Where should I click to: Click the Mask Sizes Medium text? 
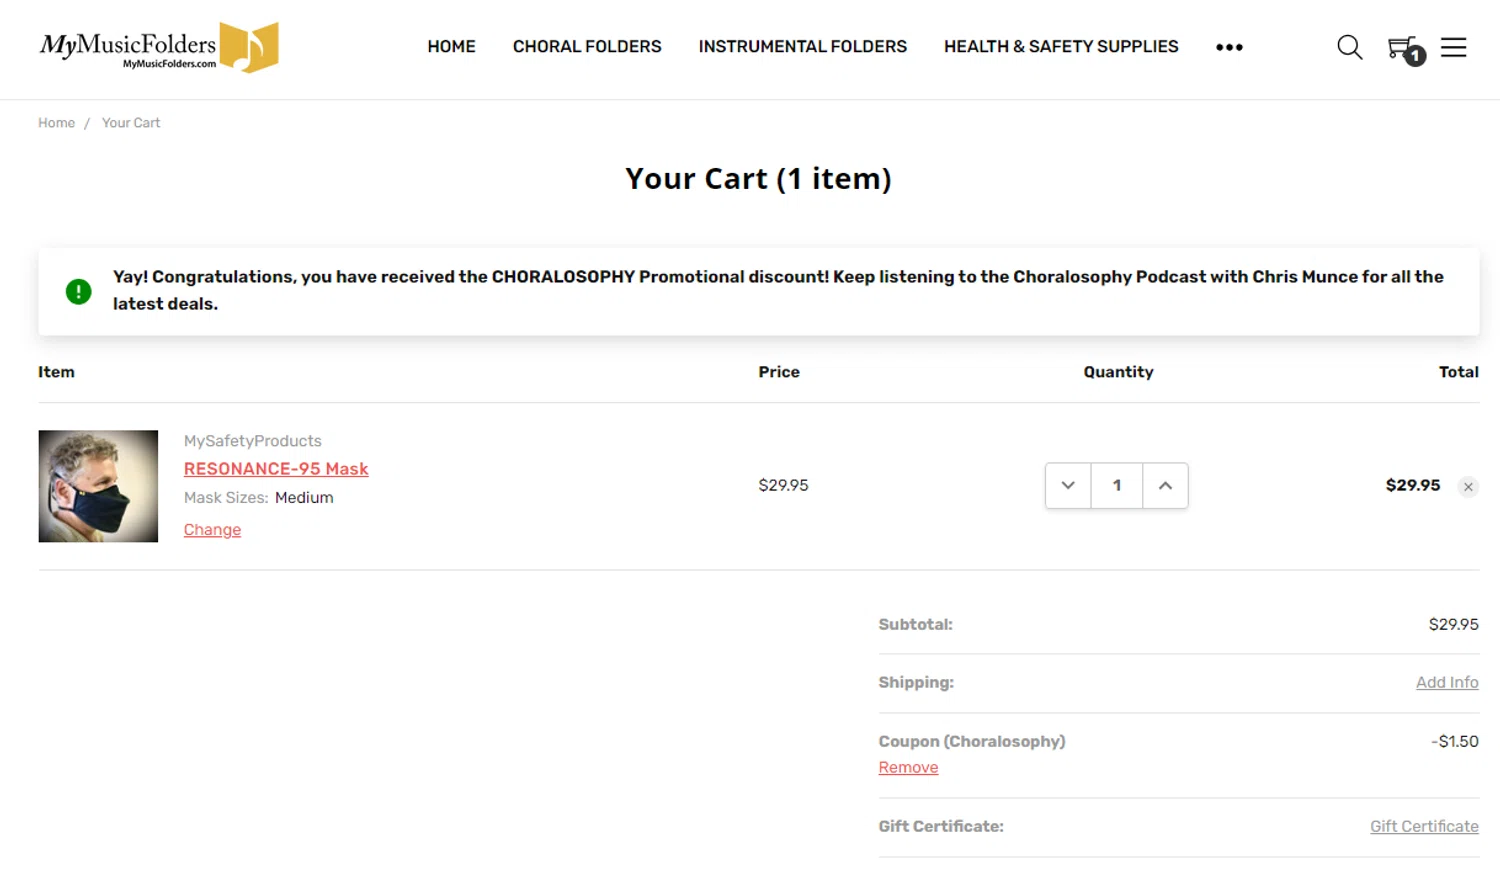258,498
